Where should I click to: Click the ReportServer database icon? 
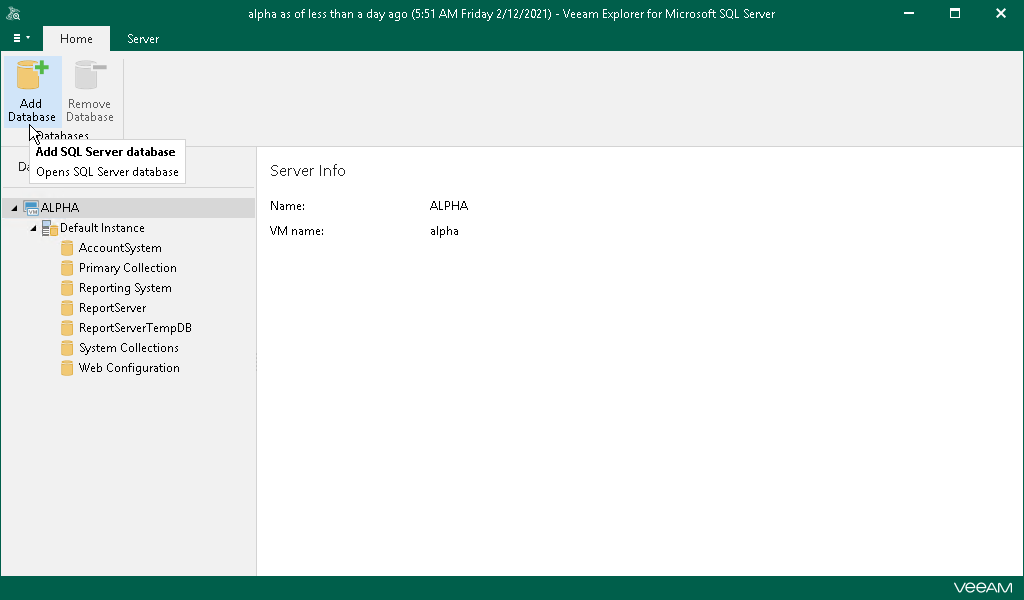pyautogui.click(x=67, y=308)
